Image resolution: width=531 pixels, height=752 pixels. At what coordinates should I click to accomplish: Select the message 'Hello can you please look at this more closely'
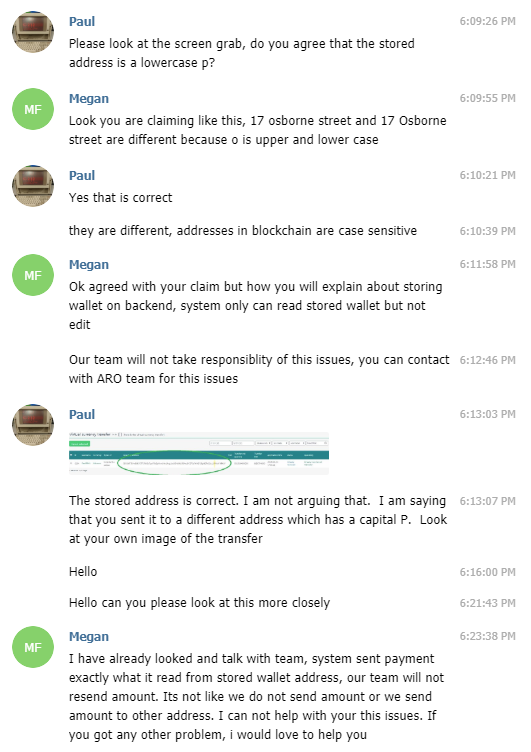coord(200,603)
